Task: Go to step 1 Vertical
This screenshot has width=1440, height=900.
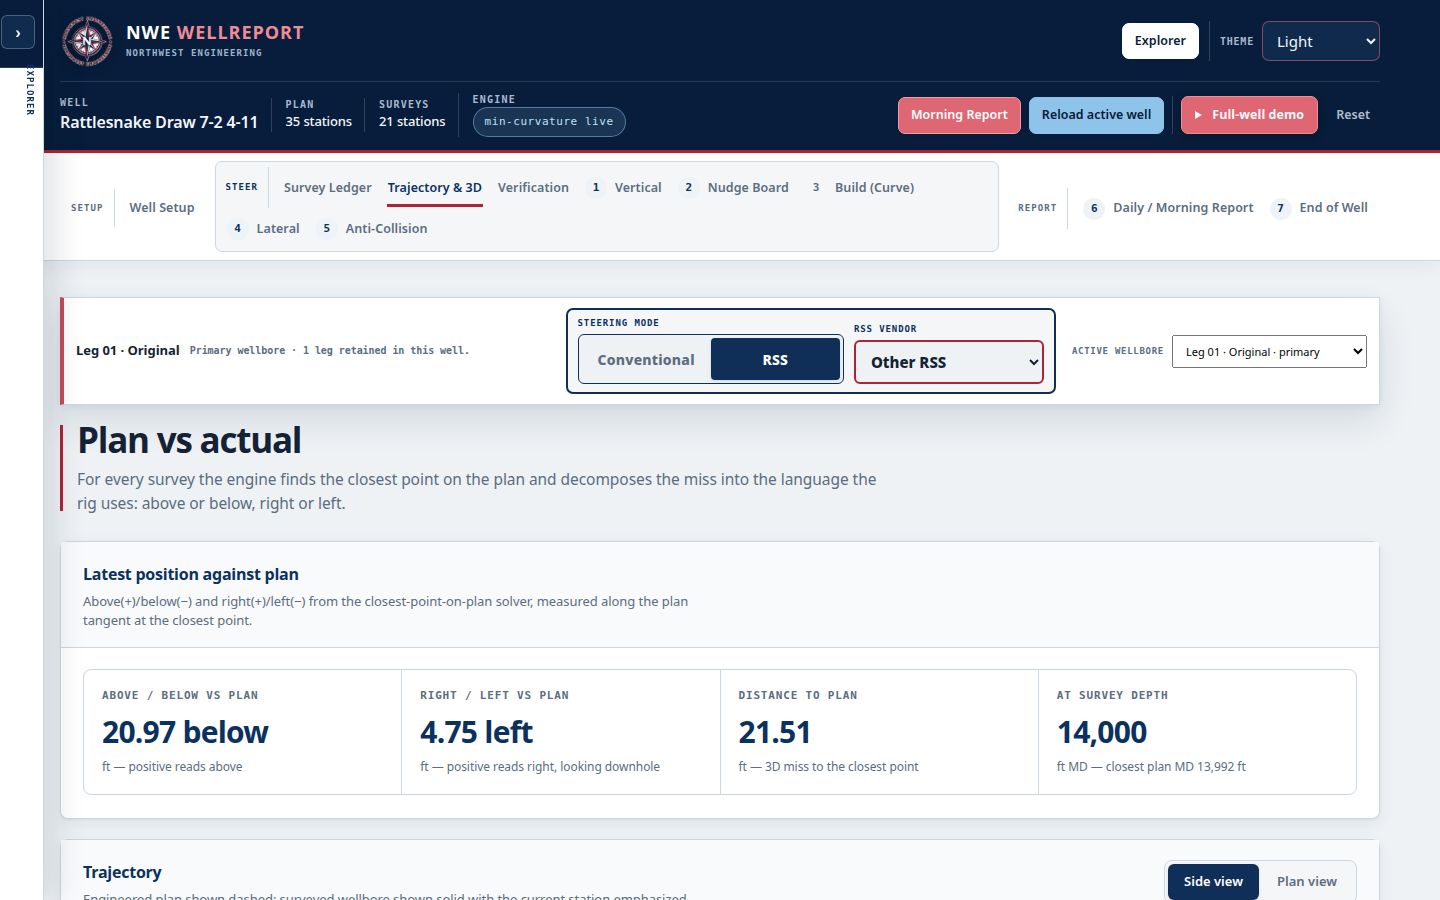Action: [x=625, y=188]
